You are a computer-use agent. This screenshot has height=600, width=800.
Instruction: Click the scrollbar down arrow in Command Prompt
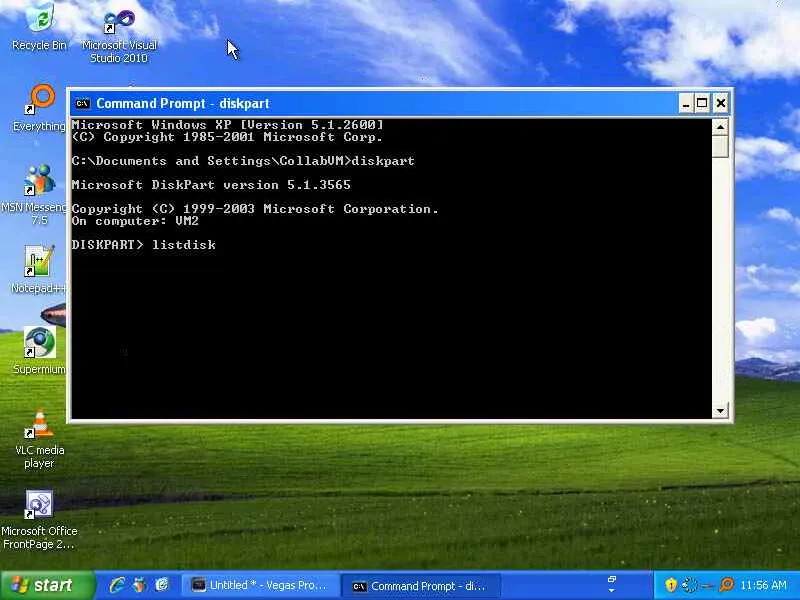tap(720, 411)
